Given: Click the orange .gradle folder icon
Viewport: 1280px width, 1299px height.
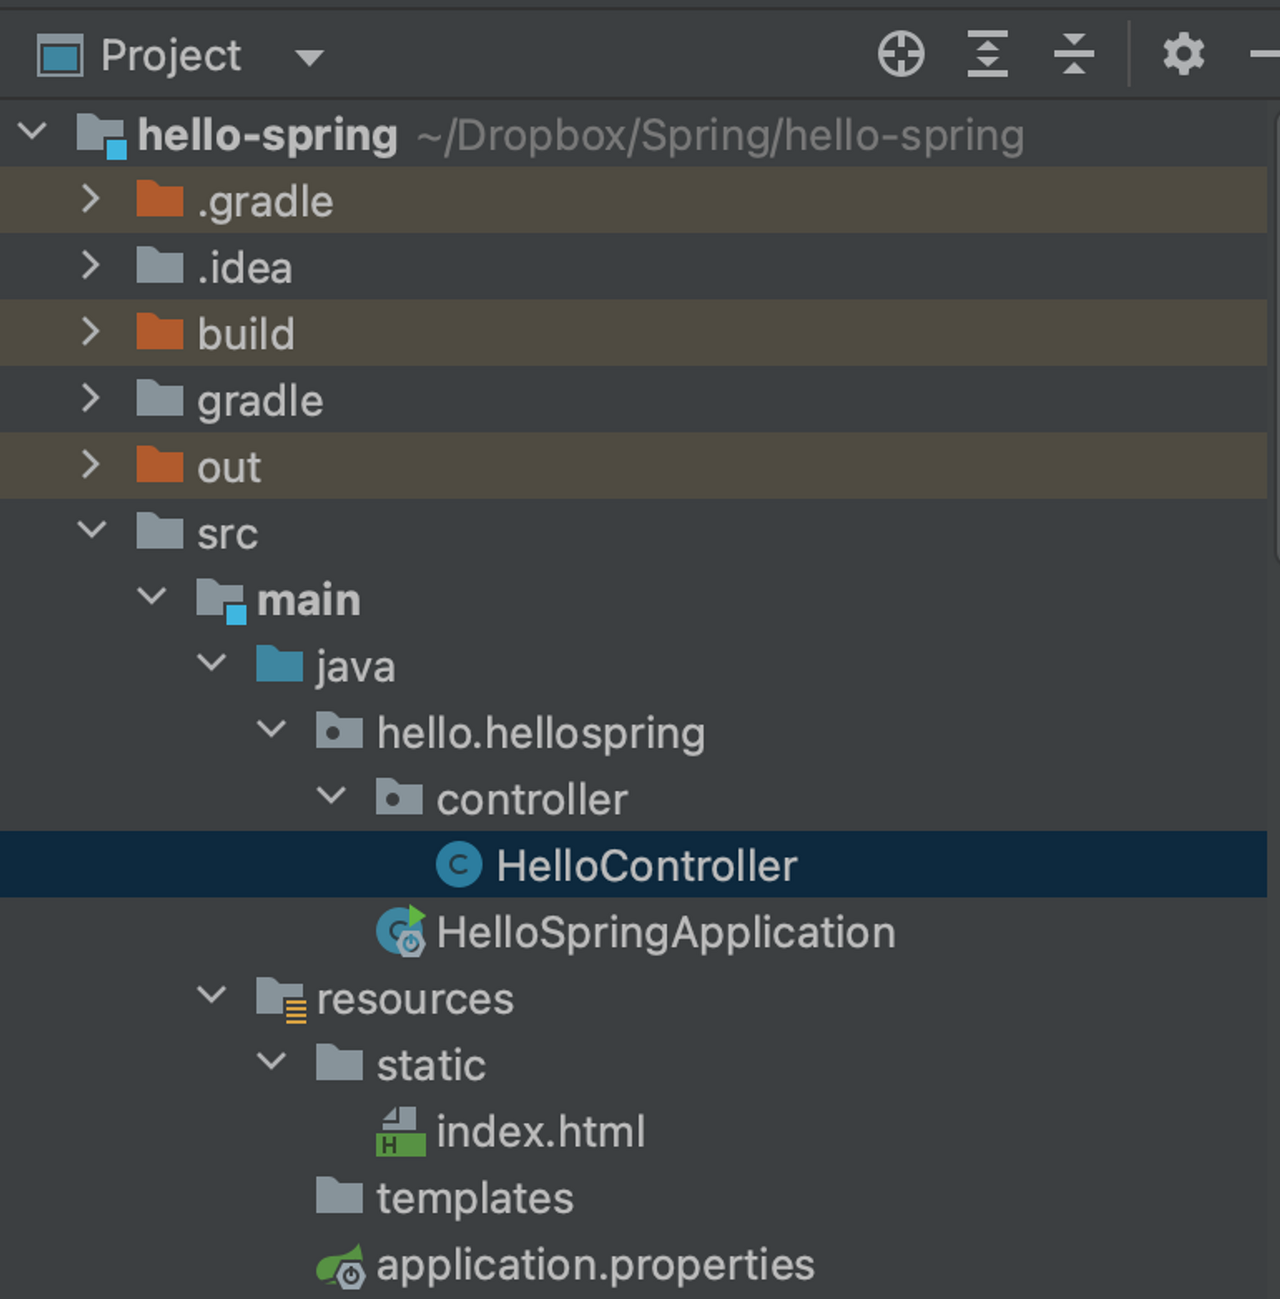Looking at the screenshot, I should point(160,200).
